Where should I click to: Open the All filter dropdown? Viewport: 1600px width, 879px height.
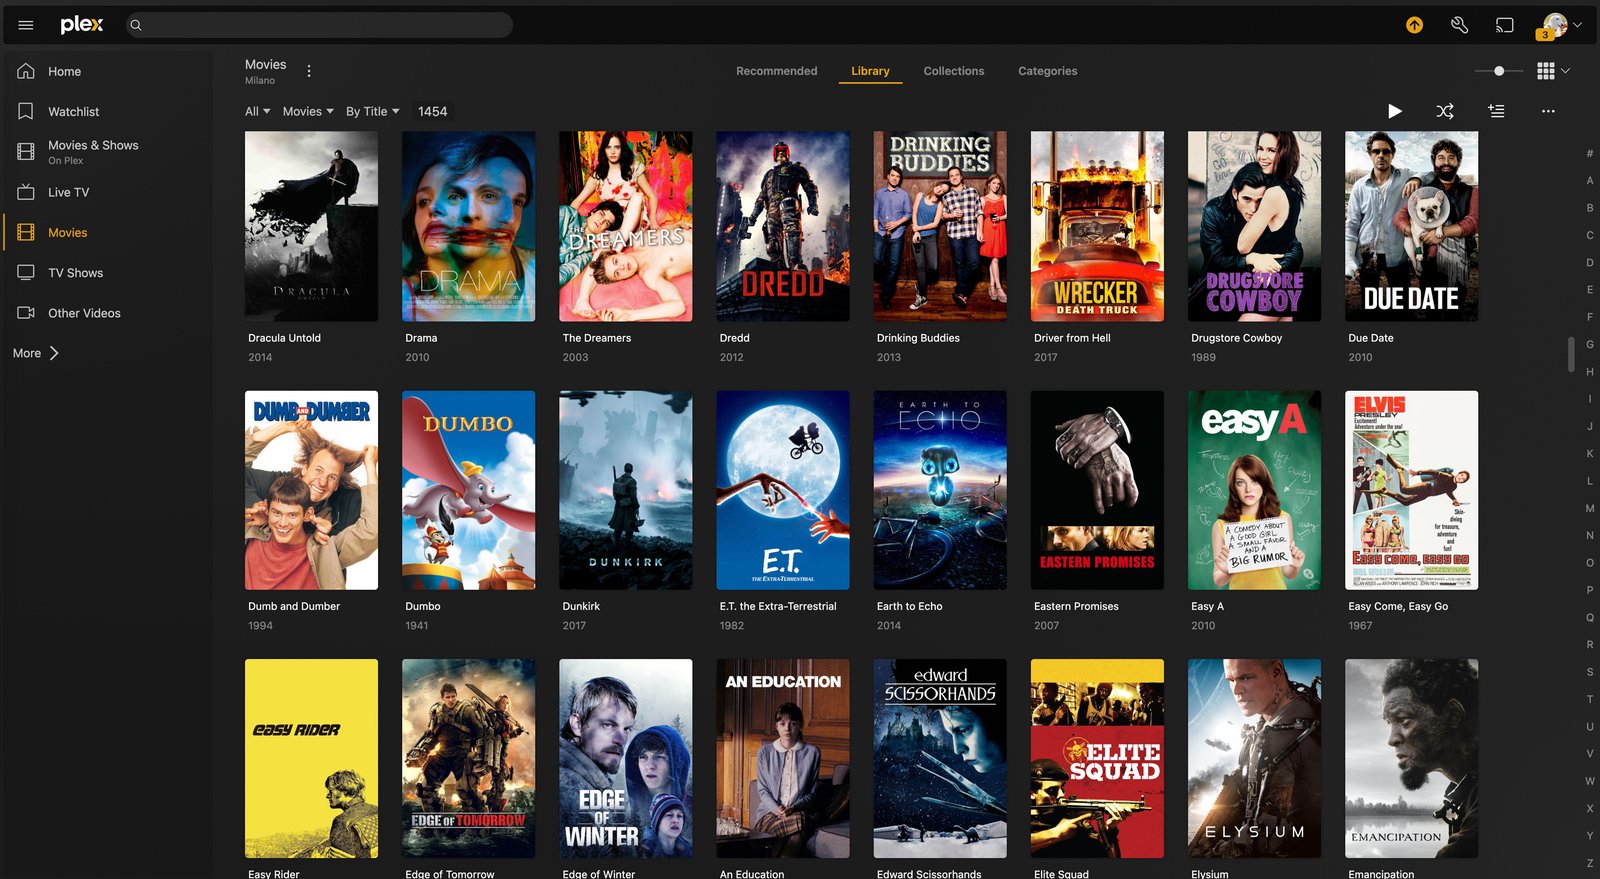[258, 111]
